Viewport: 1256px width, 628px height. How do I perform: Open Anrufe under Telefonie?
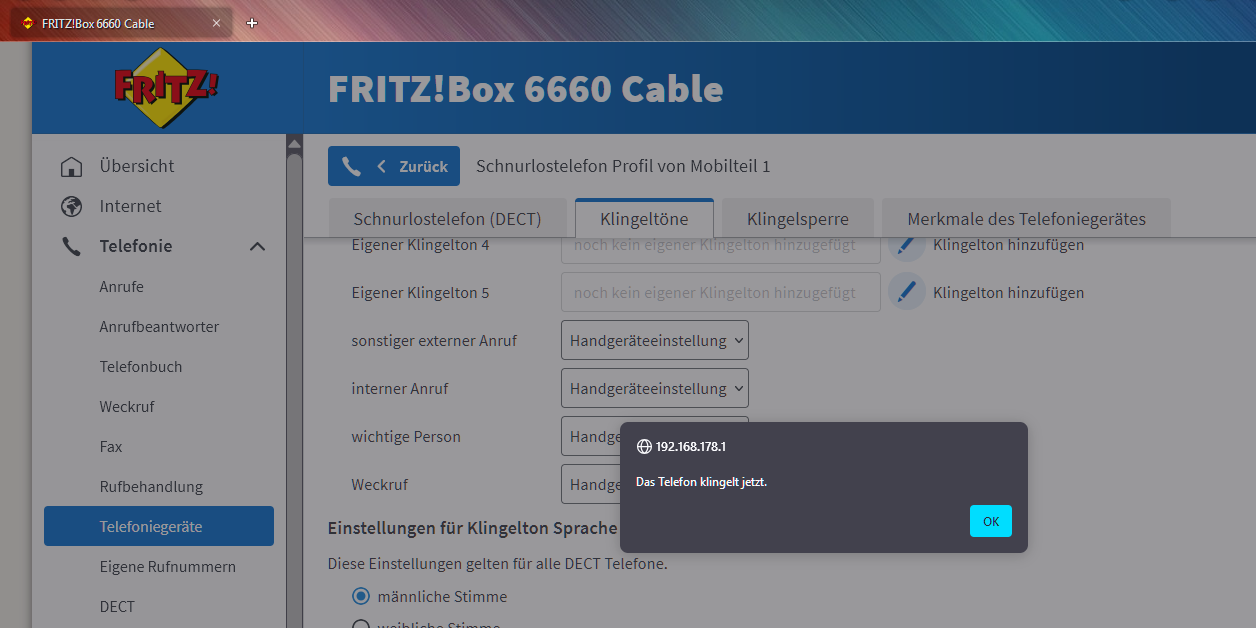tap(121, 286)
